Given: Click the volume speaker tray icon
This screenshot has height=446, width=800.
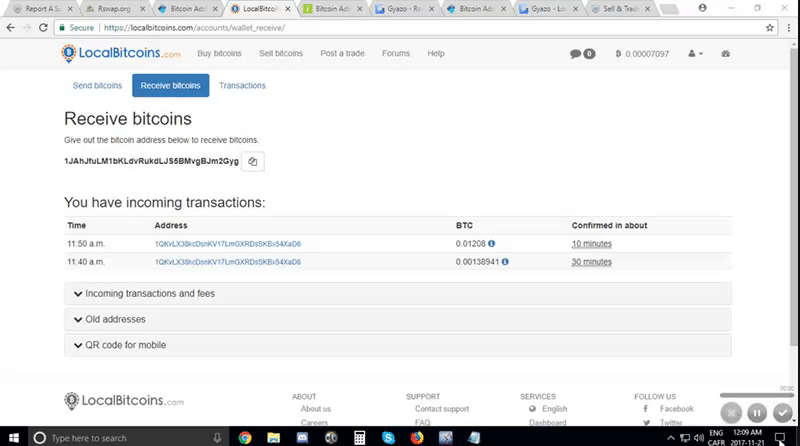Looking at the screenshot, I should point(698,438).
